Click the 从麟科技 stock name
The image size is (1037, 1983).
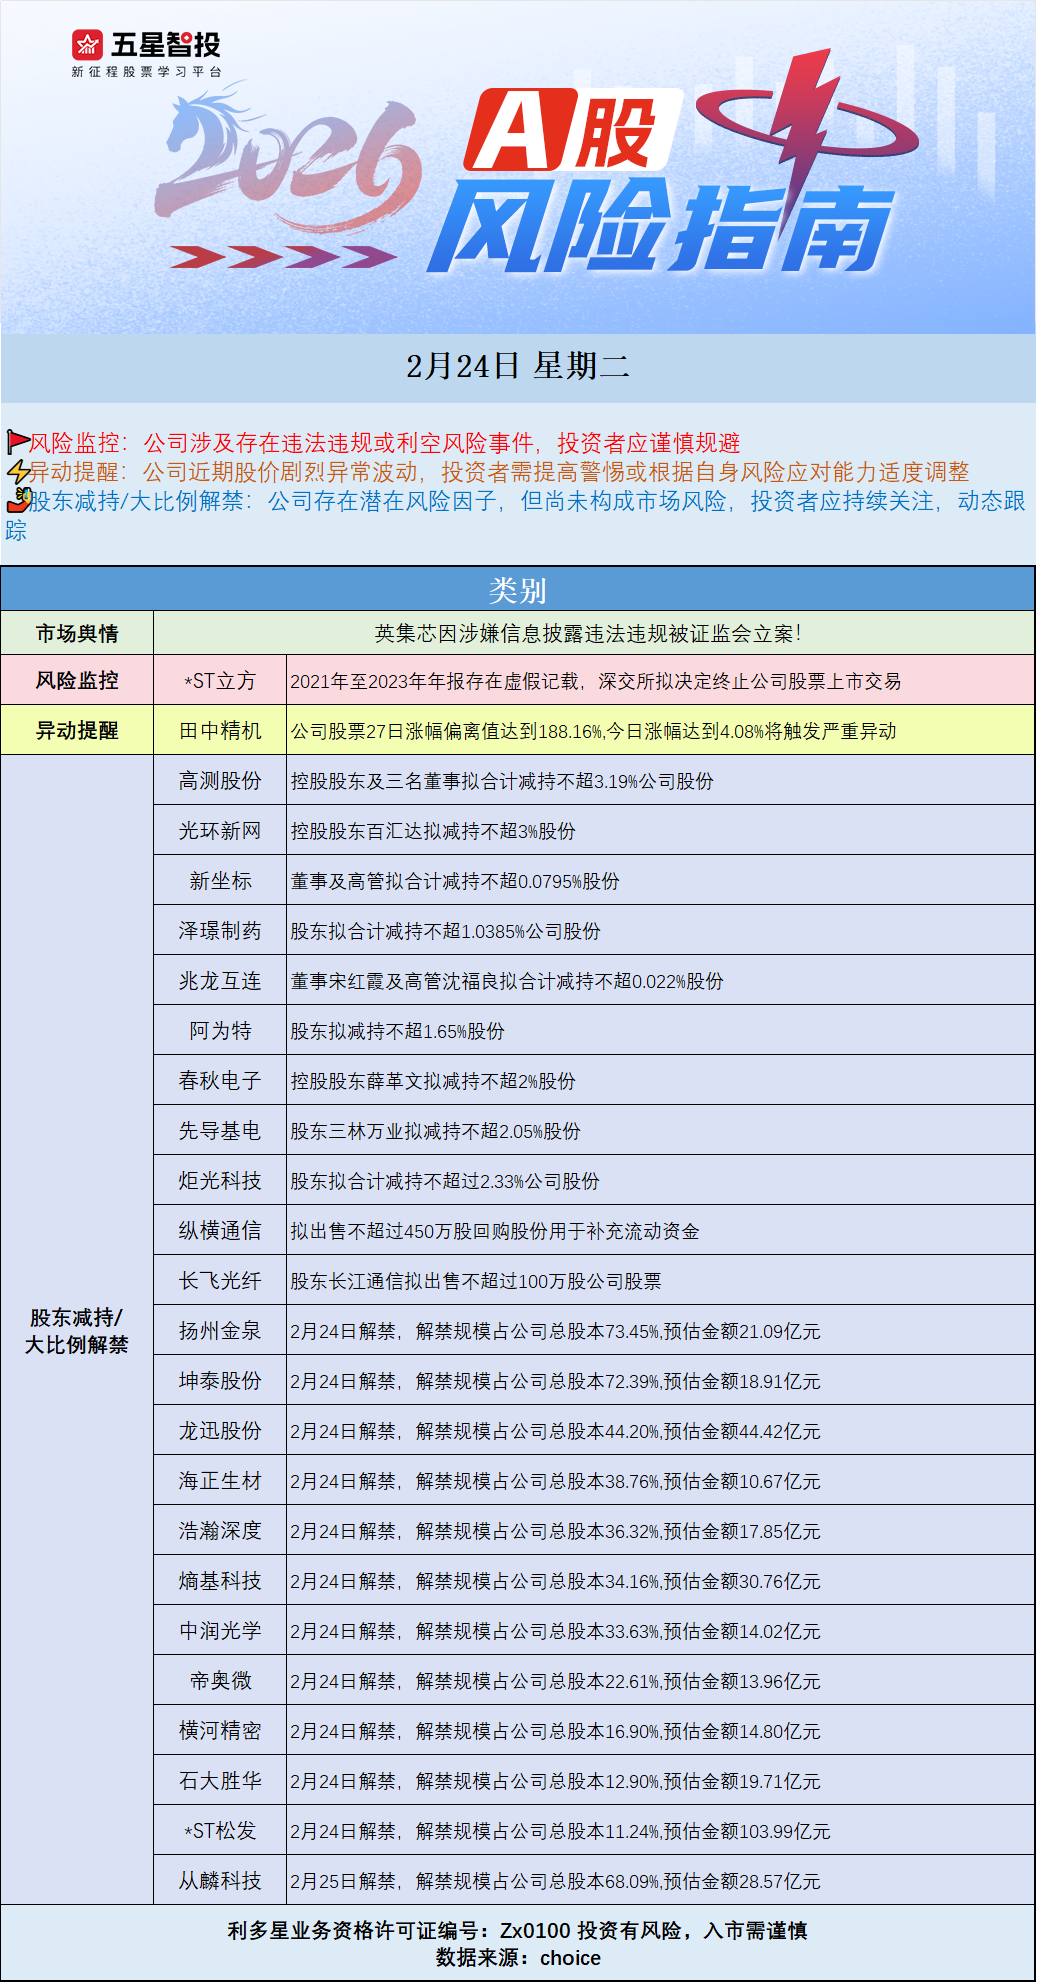pos(220,1881)
